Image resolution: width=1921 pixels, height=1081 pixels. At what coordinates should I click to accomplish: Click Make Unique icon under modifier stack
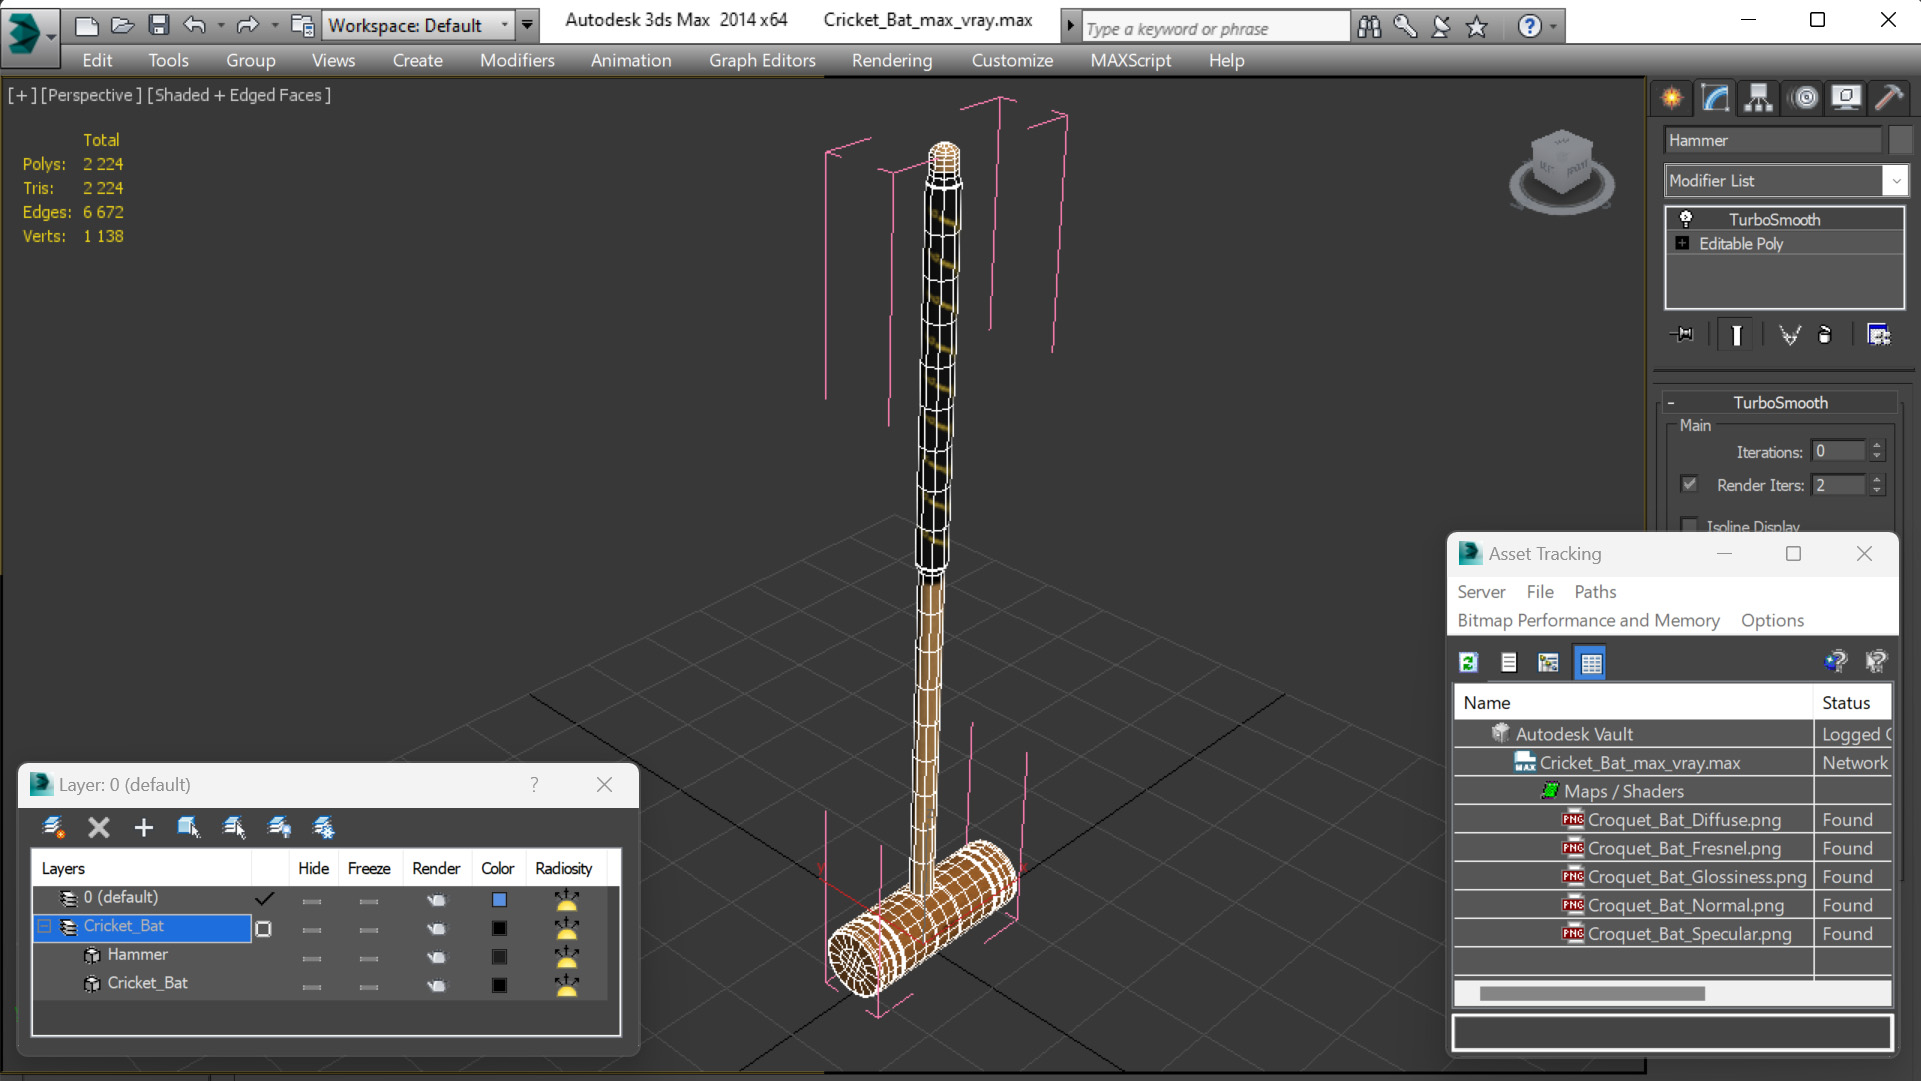(x=1789, y=335)
